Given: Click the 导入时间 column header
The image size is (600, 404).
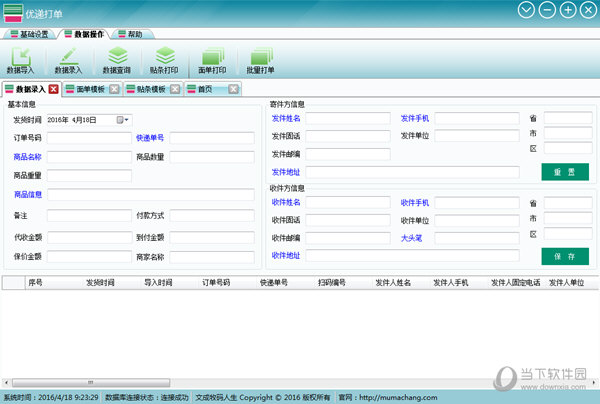Looking at the screenshot, I should [158, 283].
